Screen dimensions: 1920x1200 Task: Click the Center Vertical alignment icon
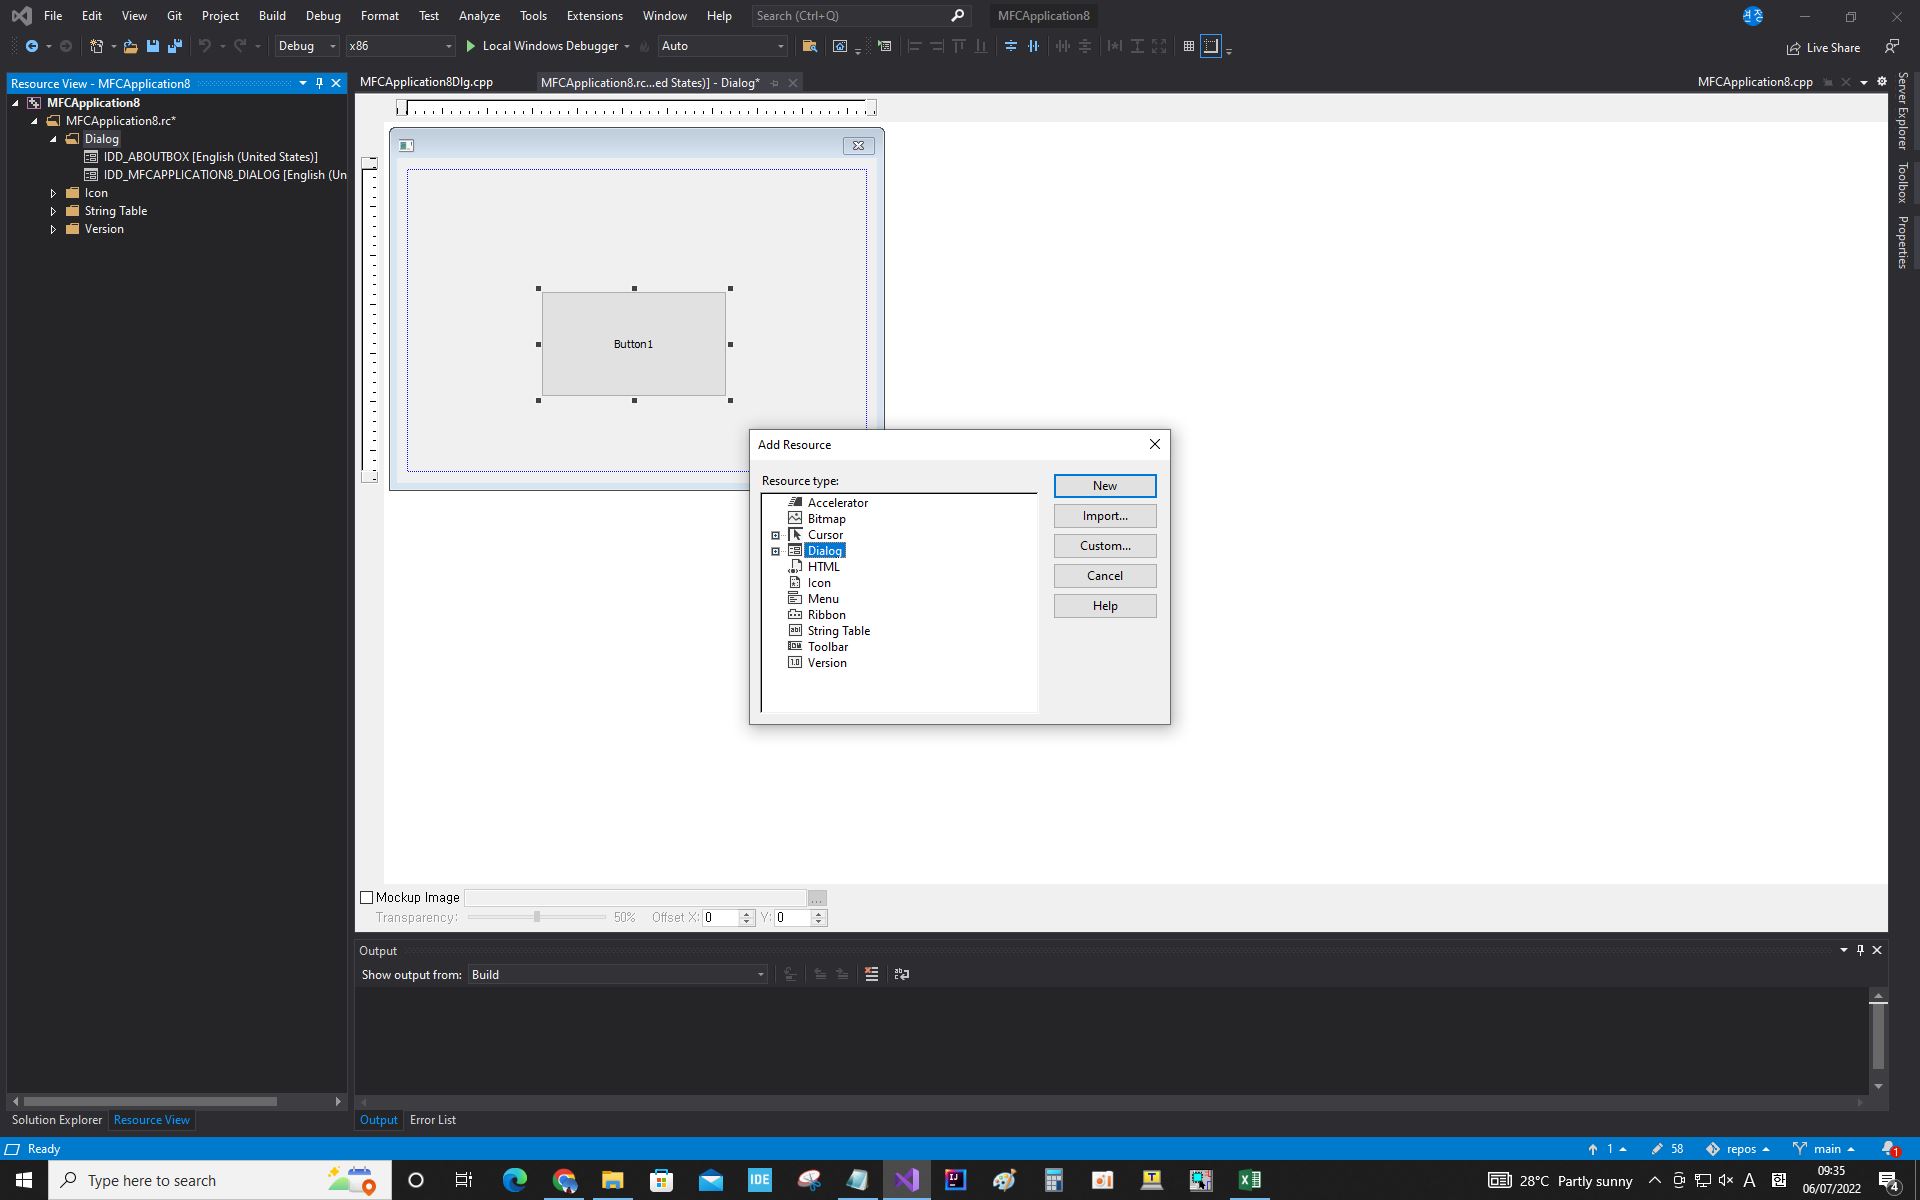(1011, 46)
